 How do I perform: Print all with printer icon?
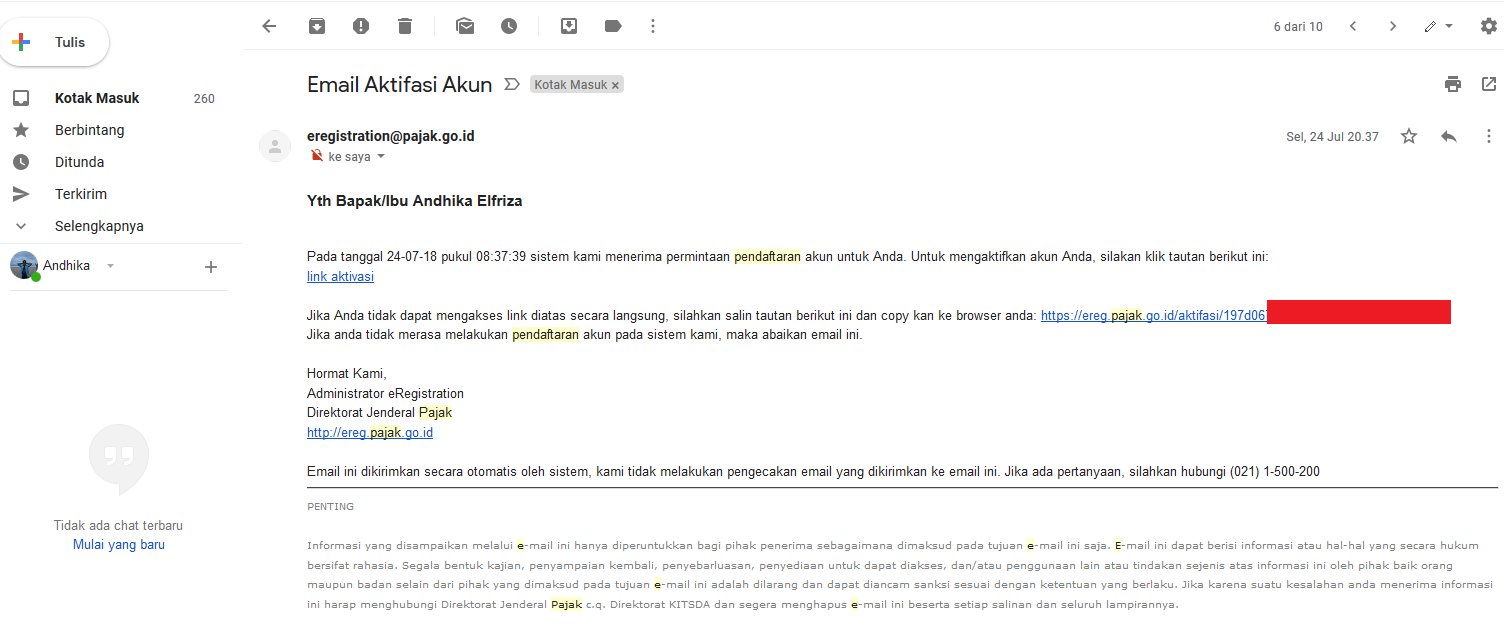[x=1453, y=84]
